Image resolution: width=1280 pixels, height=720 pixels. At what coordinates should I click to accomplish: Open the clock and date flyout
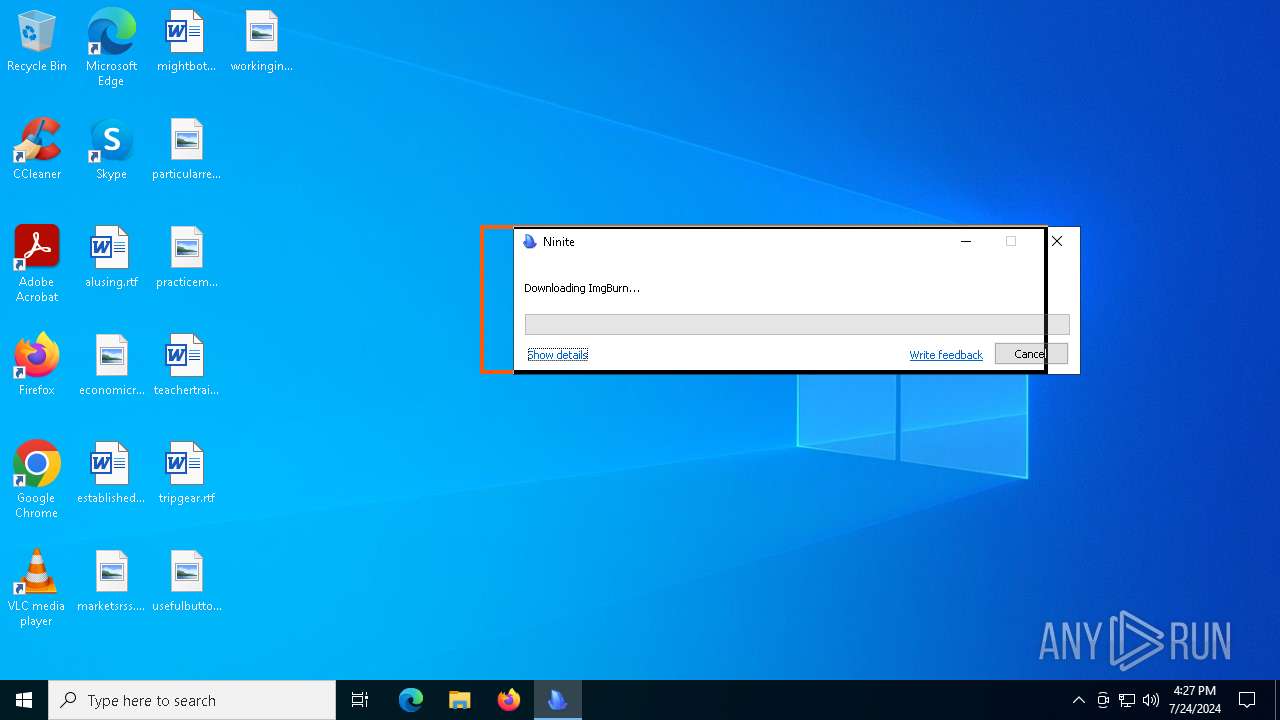(1195, 700)
